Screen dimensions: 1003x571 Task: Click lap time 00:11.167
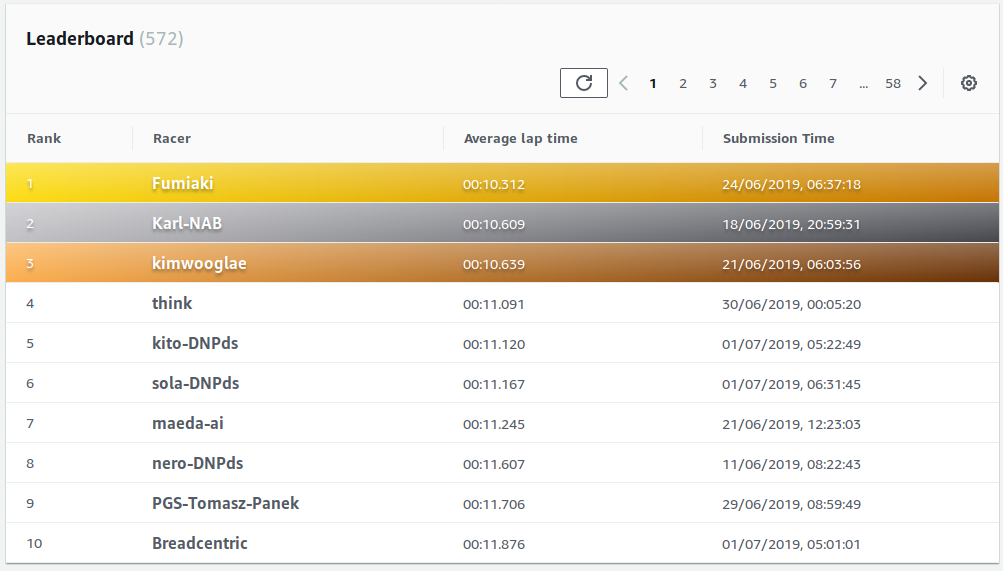tap(494, 384)
